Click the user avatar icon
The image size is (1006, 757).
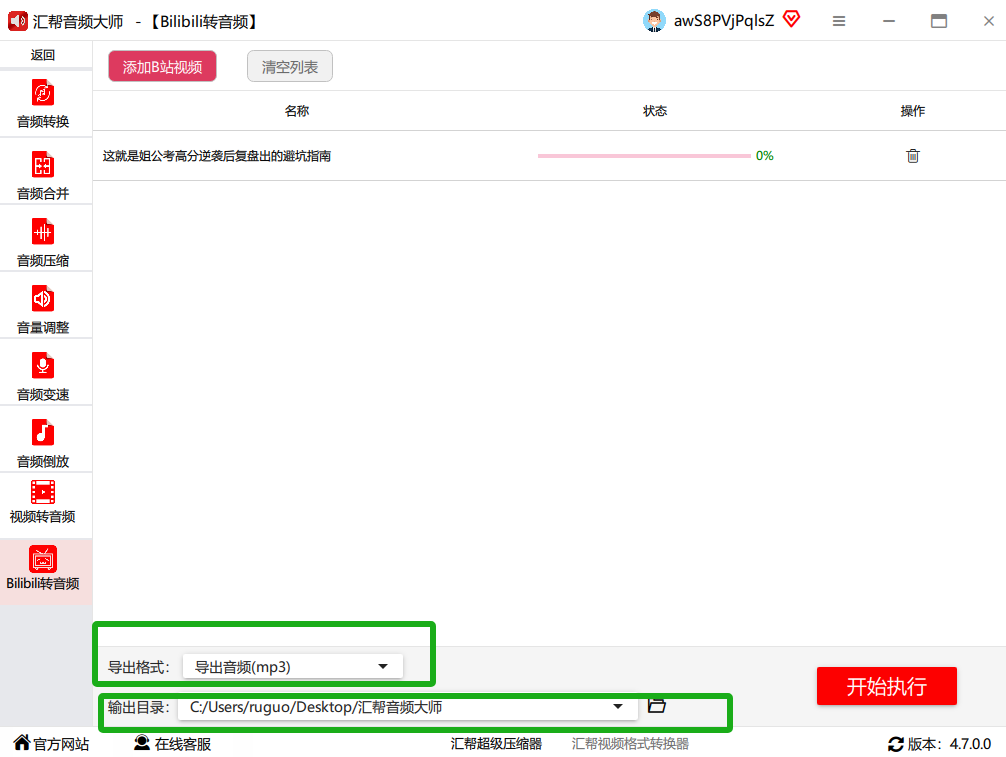(x=654, y=21)
